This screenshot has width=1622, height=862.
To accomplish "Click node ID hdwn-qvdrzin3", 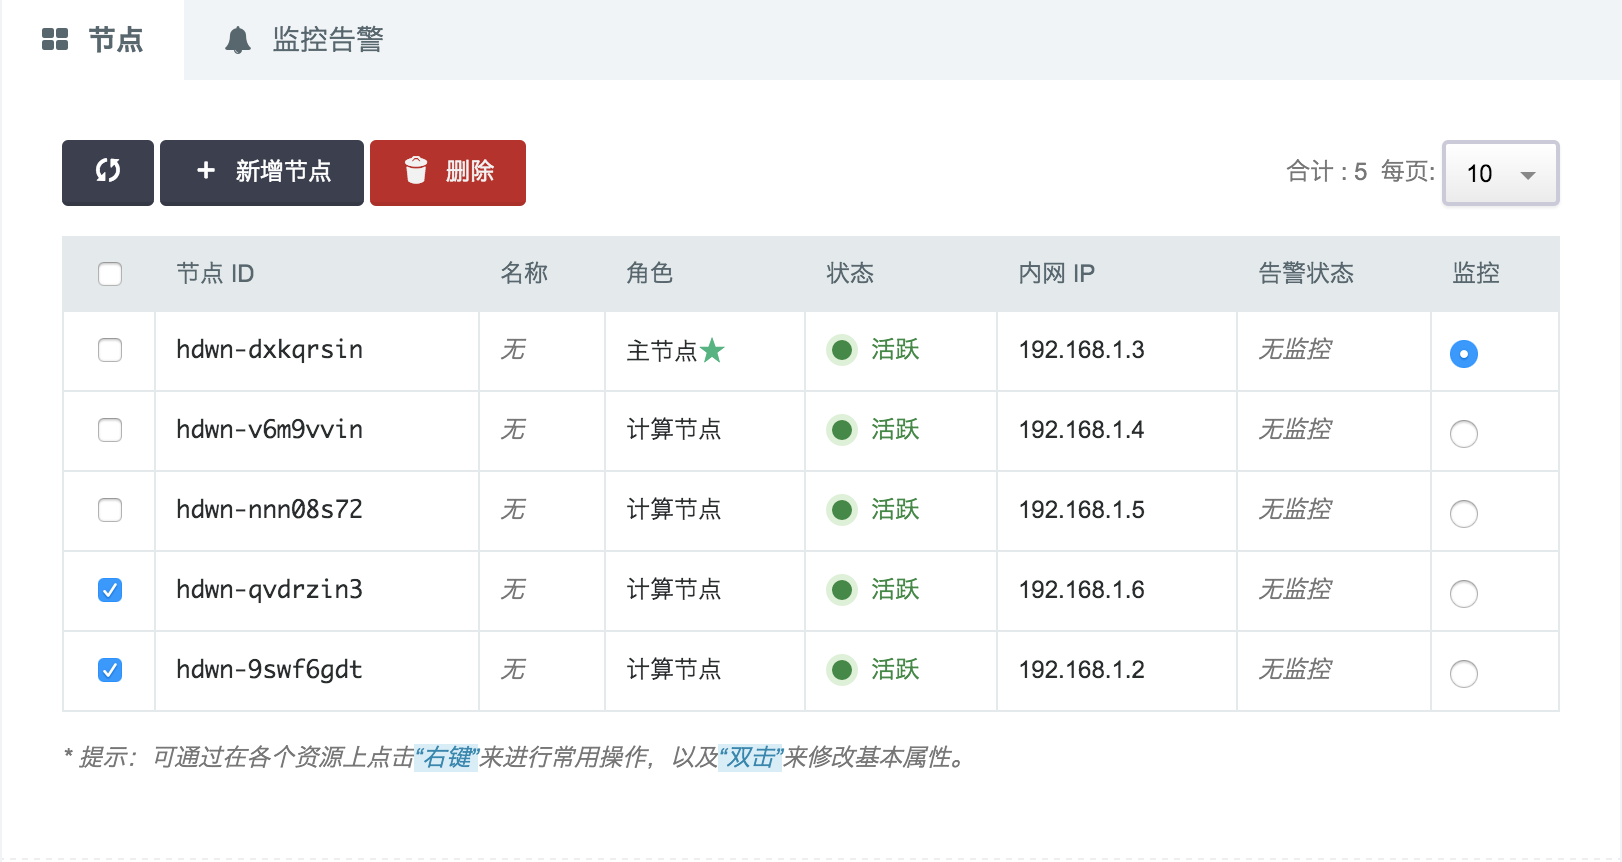I will (x=269, y=590).
